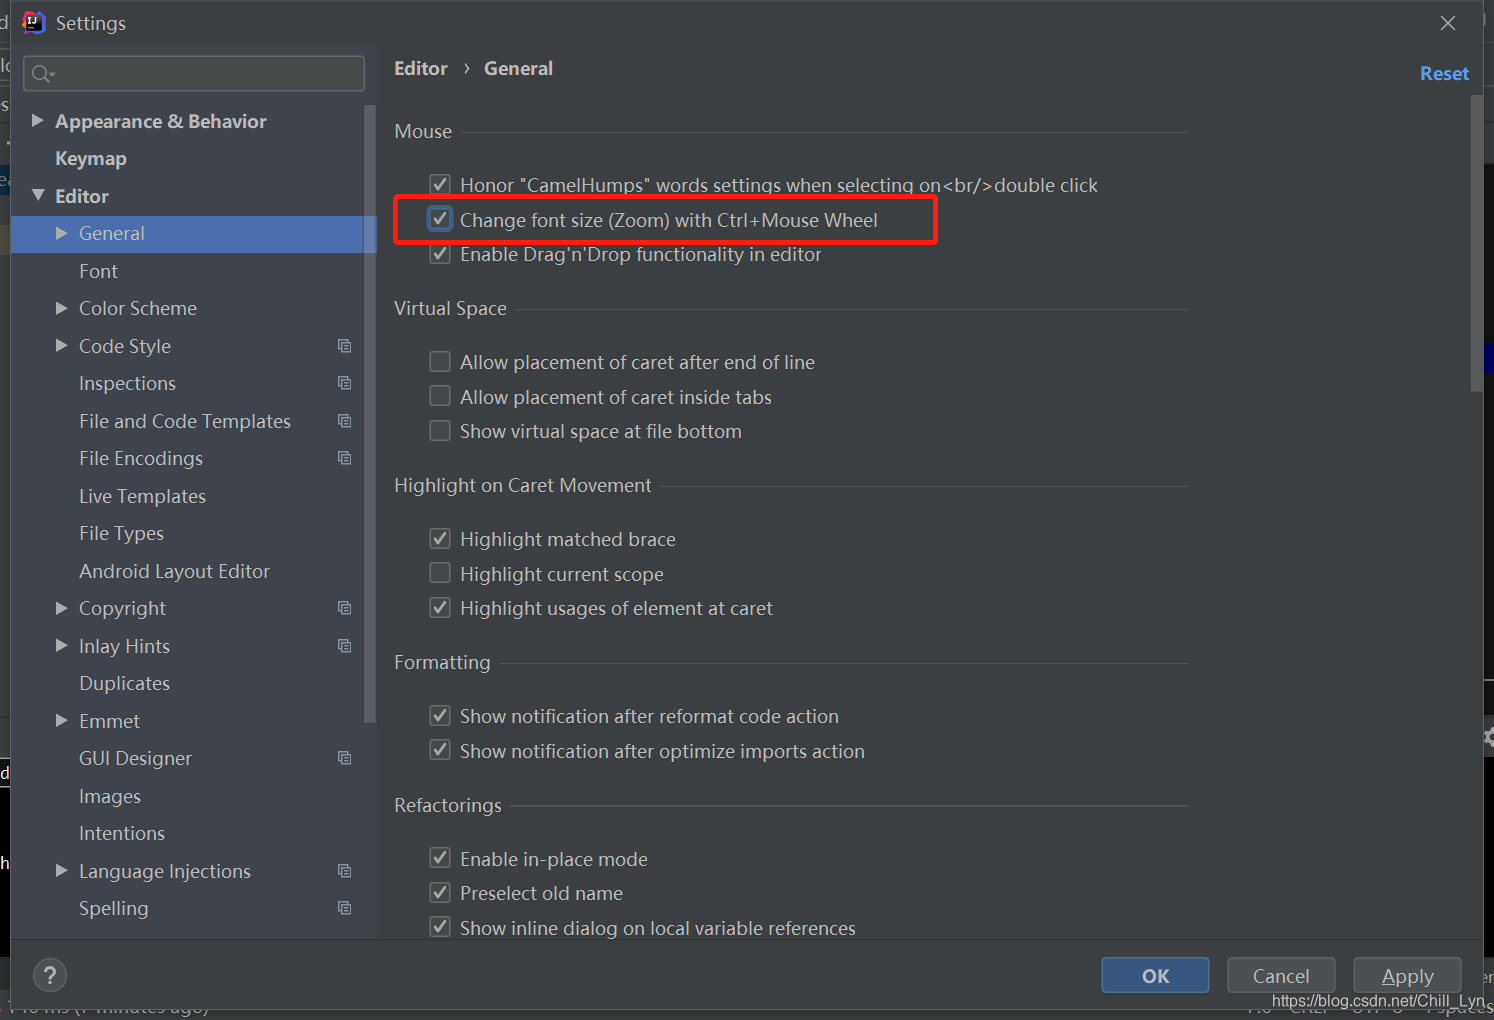Screen dimensions: 1494x1020
Task: Close the Settings dialog with the X
Action: 1448,23
